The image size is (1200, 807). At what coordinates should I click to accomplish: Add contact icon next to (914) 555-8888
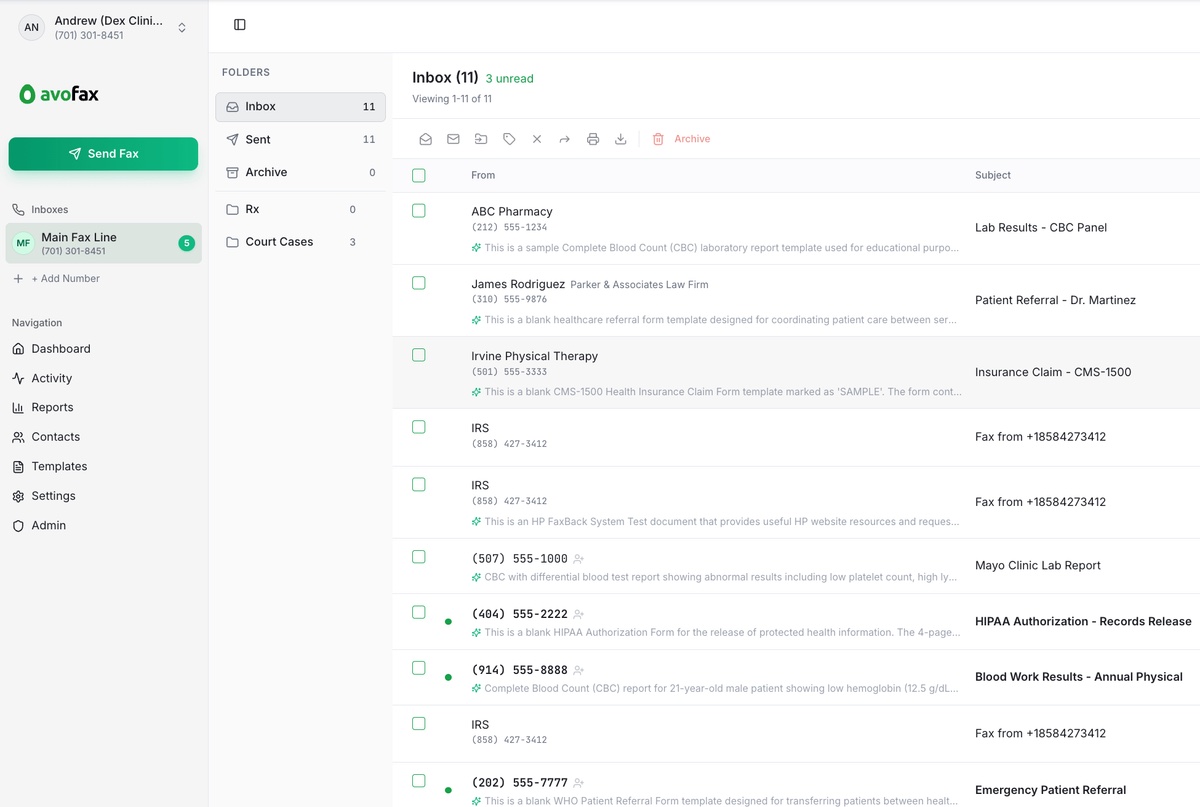click(x=579, y=670)
